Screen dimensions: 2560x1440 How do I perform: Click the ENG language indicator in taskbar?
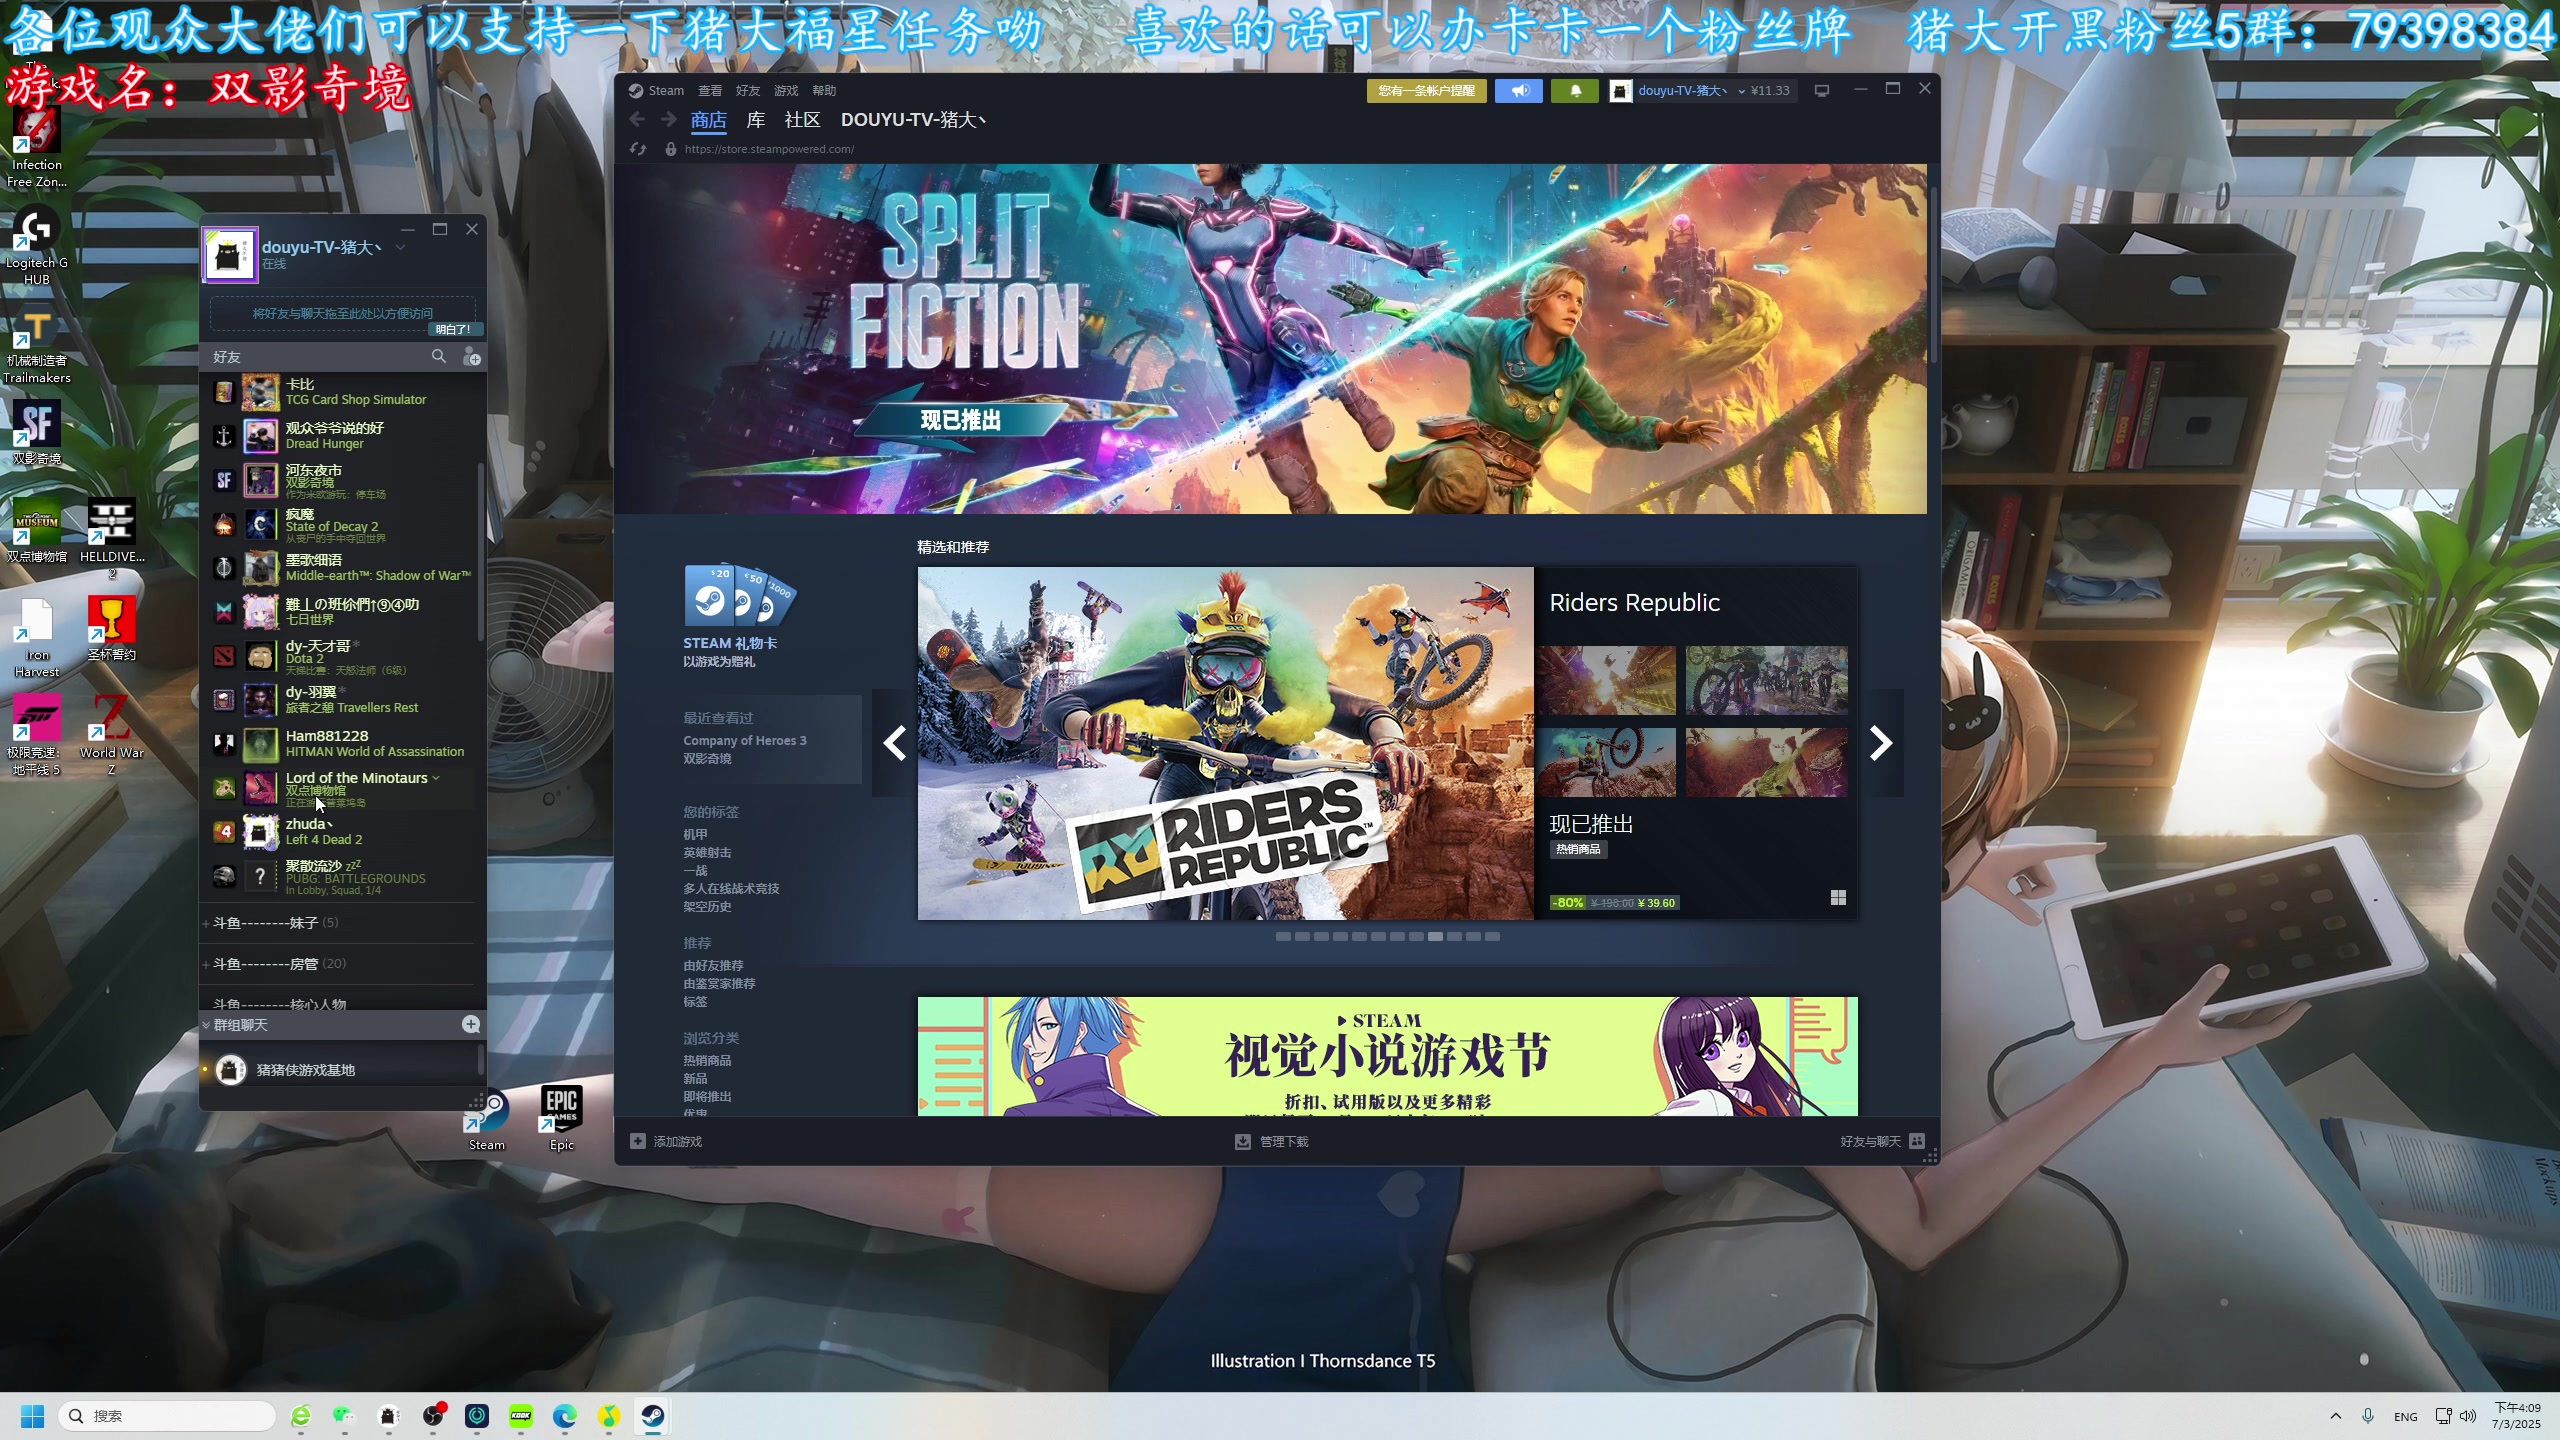click(2405, 1416)
